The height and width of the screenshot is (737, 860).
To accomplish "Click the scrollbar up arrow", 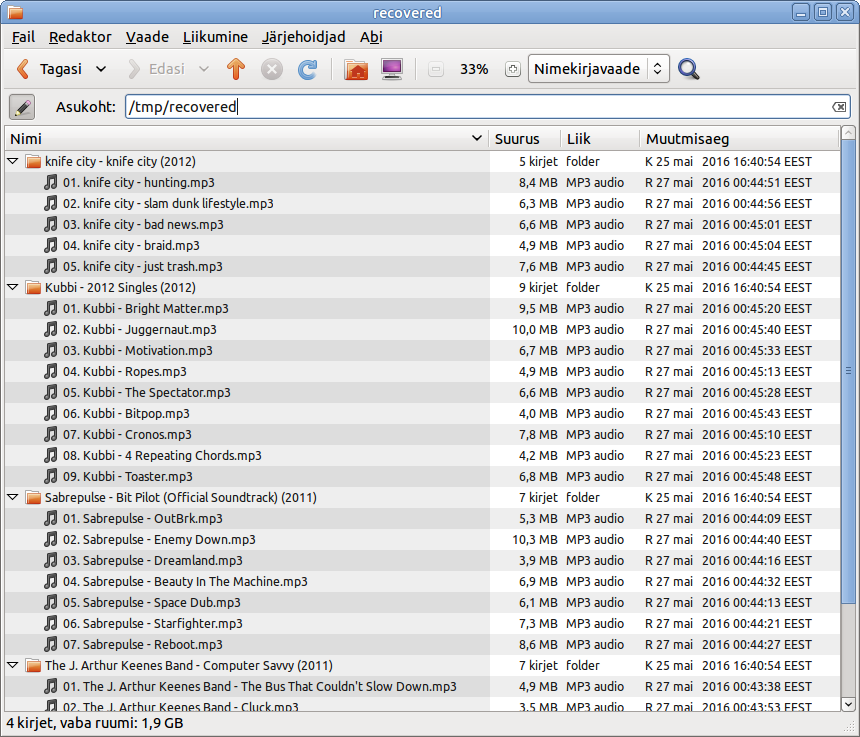I will [x=848, y=133].
